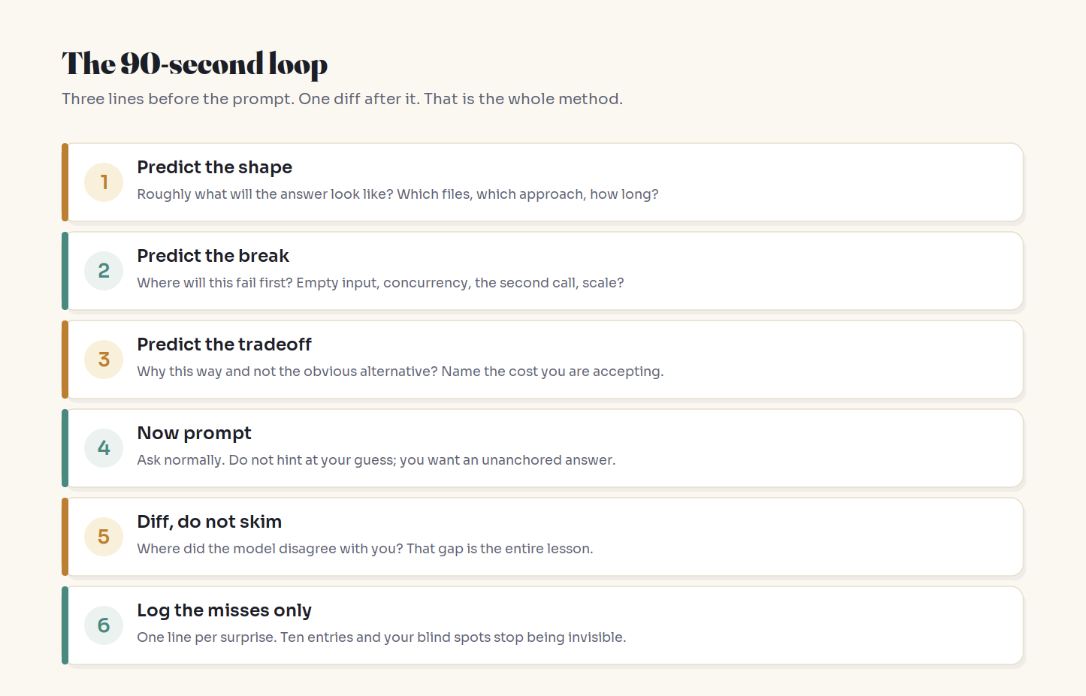Click the number 2 circle badge
1086x696 pixels.
click(x=104, y=271)
